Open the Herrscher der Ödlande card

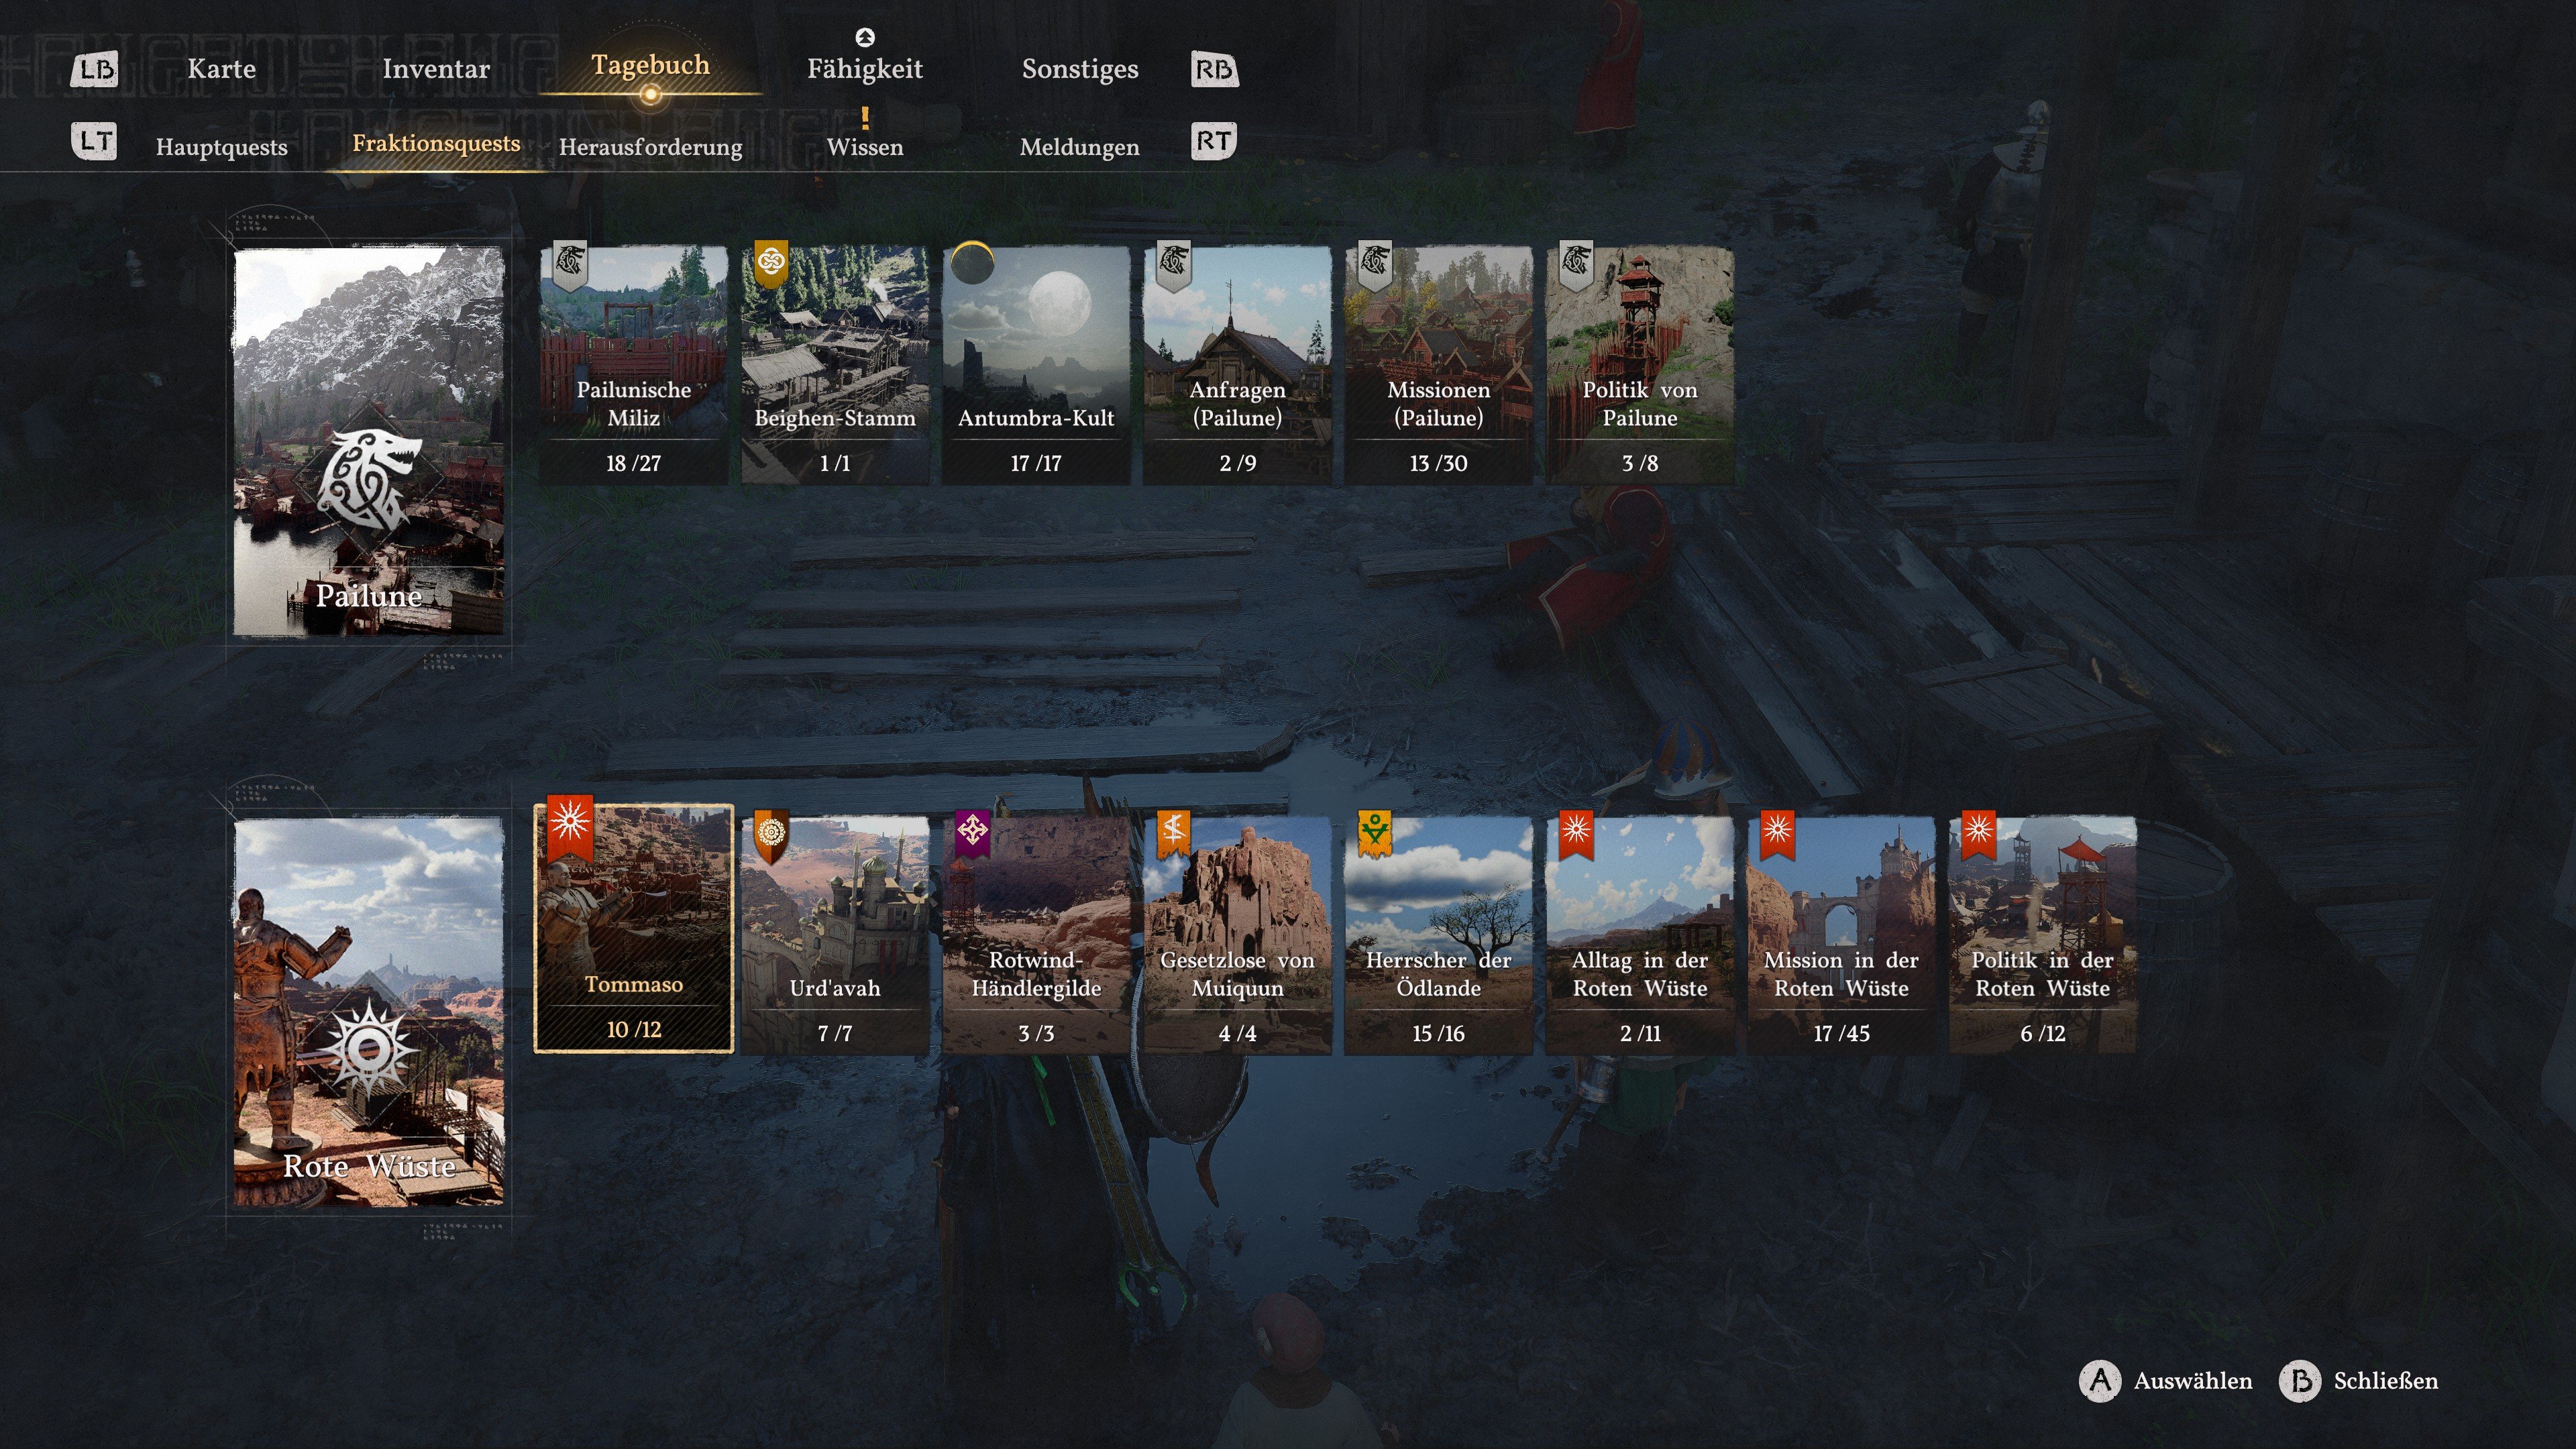(x=1438, y=935)
